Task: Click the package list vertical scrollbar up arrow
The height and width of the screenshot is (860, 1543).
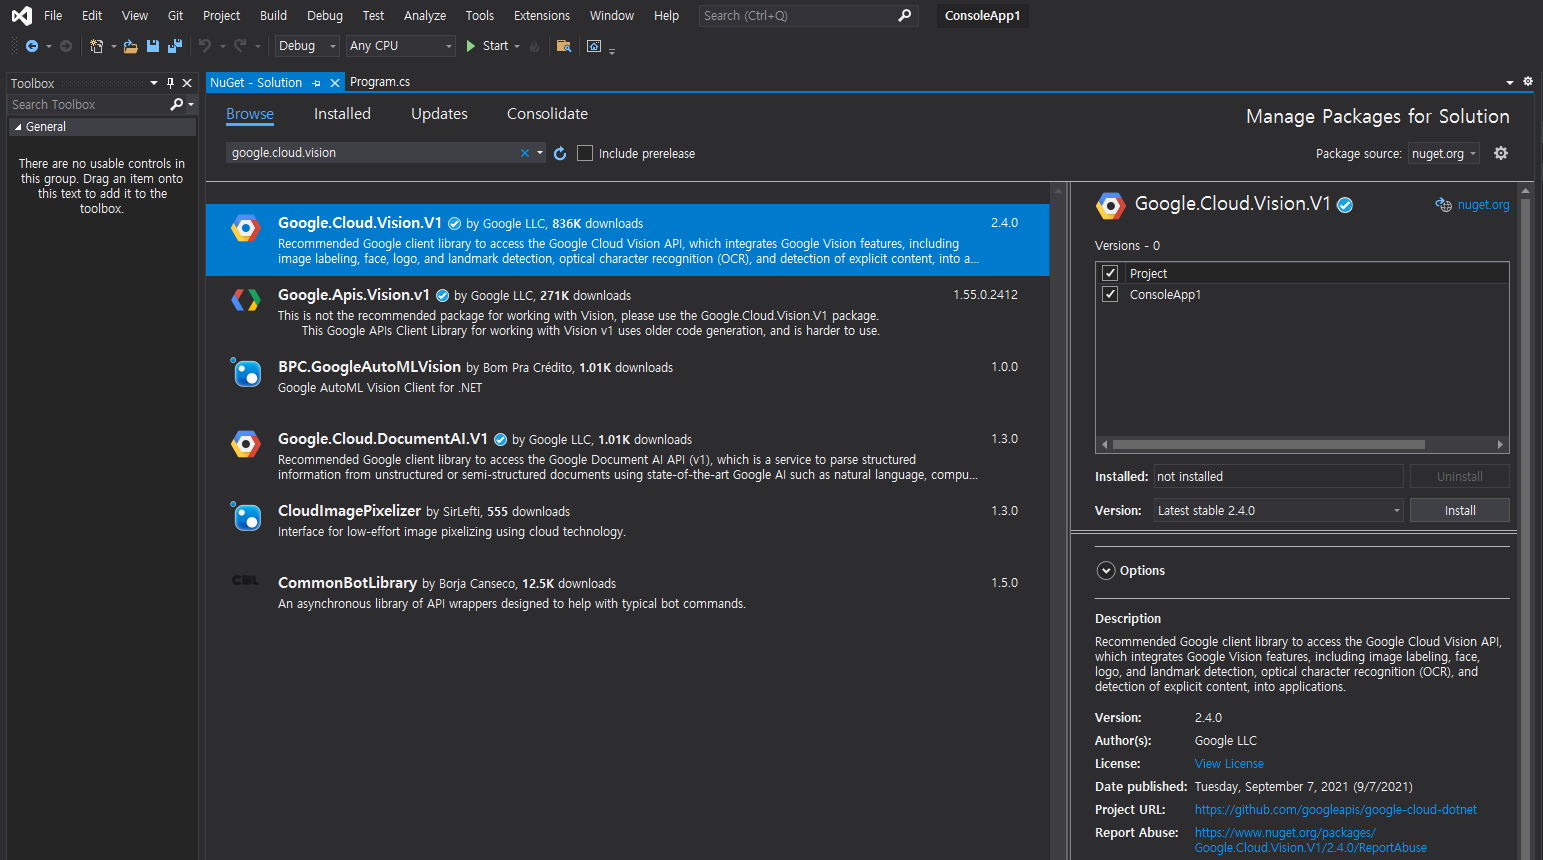Action: pyautogui.click(x=1058, y=190)
